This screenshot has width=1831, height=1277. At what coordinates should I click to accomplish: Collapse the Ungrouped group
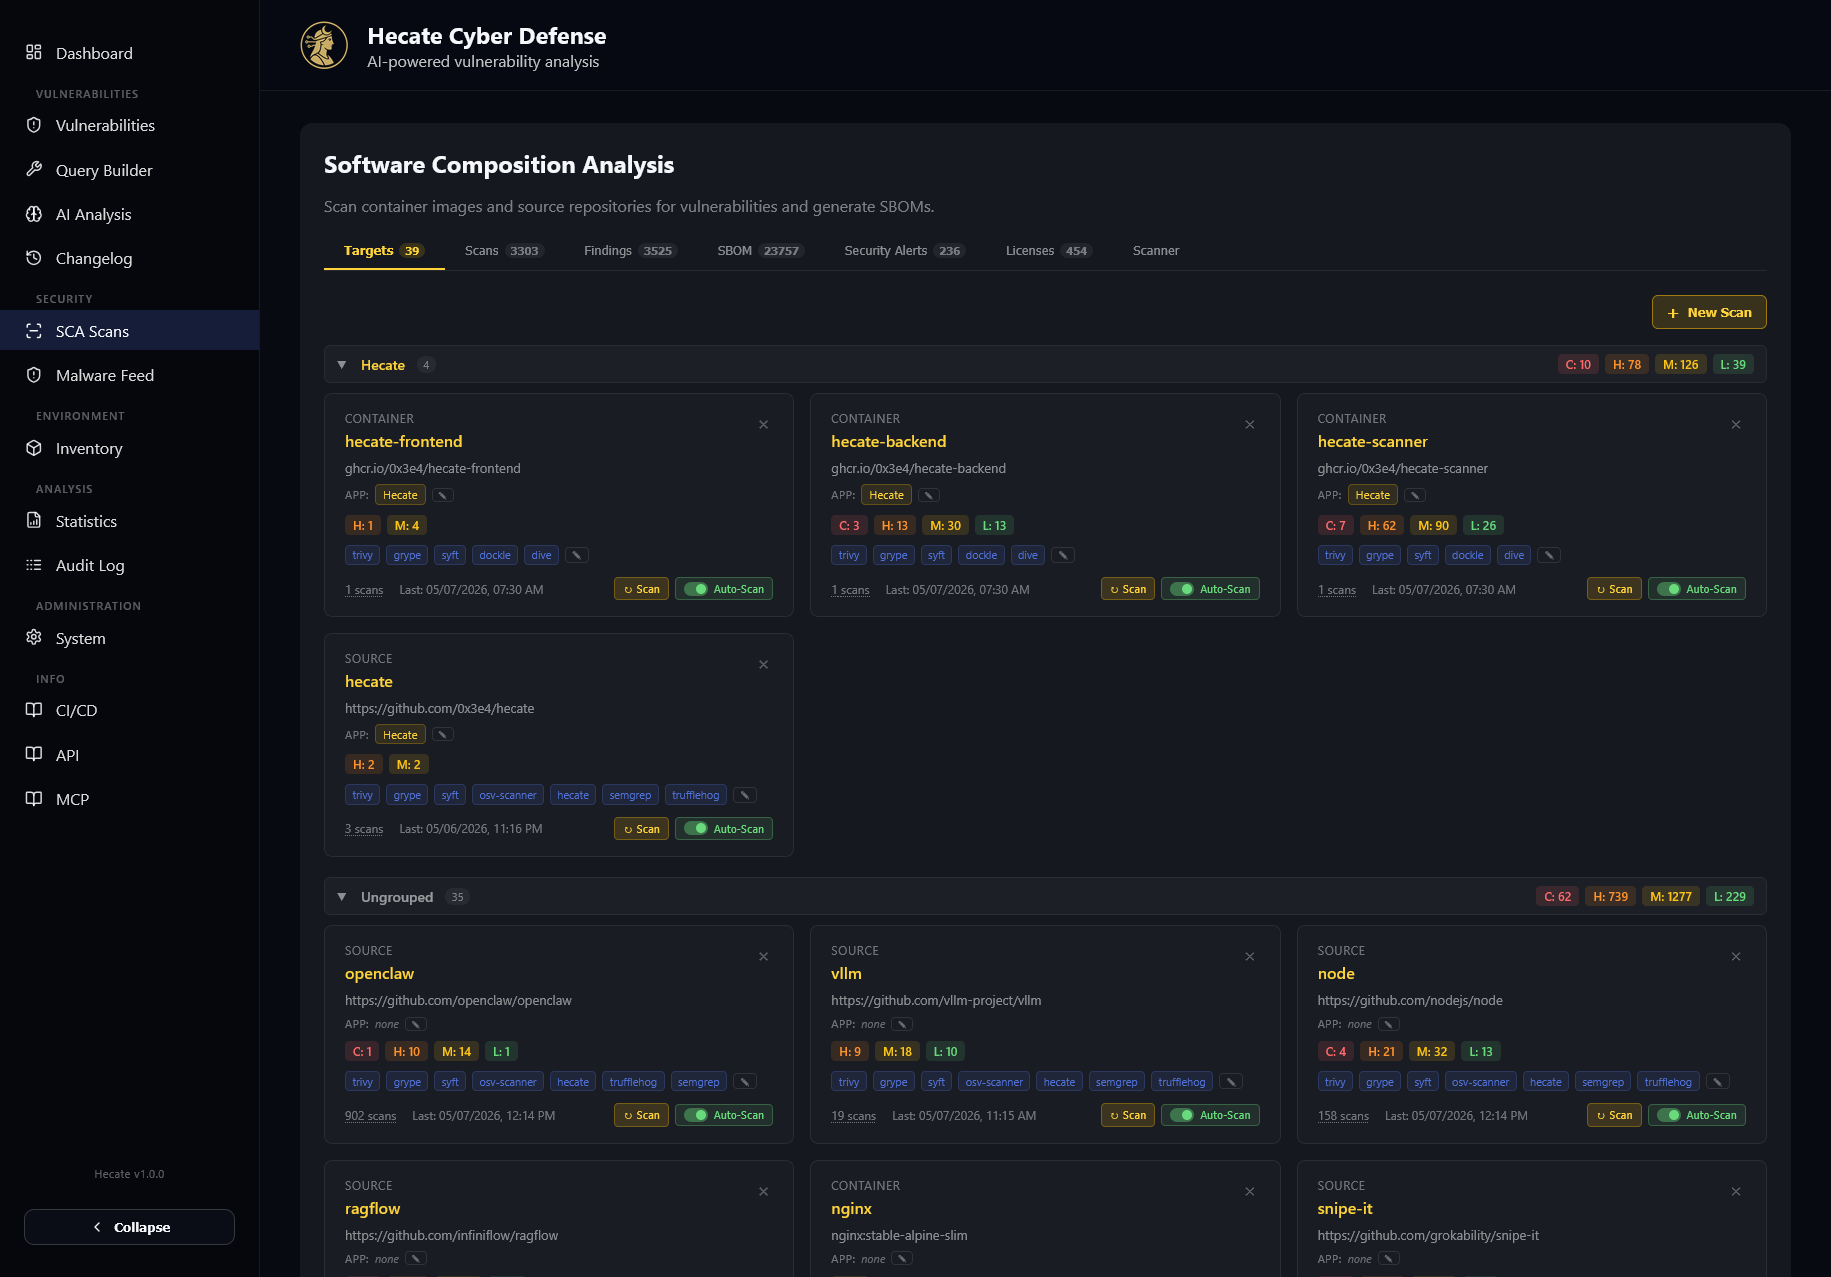[x=342, y=897]
